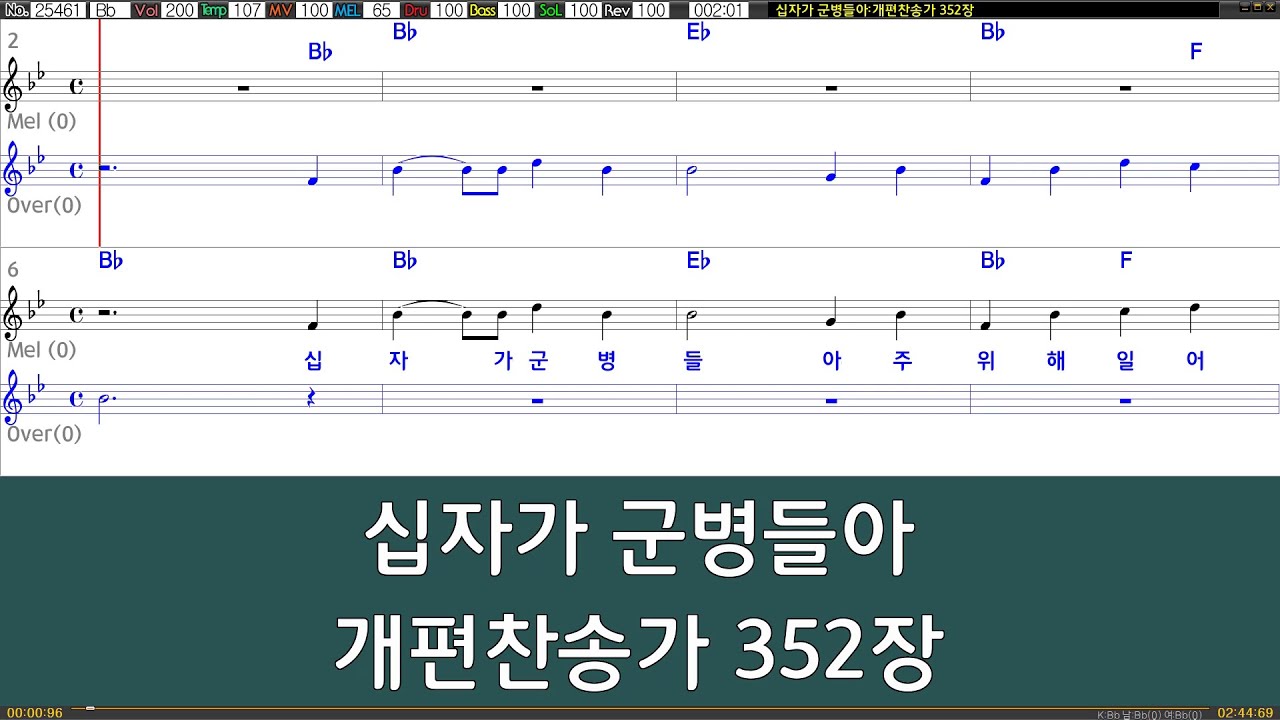Select measure number 6 label
The height and width of the screenshot is (720, 1280).
point(13,270)
